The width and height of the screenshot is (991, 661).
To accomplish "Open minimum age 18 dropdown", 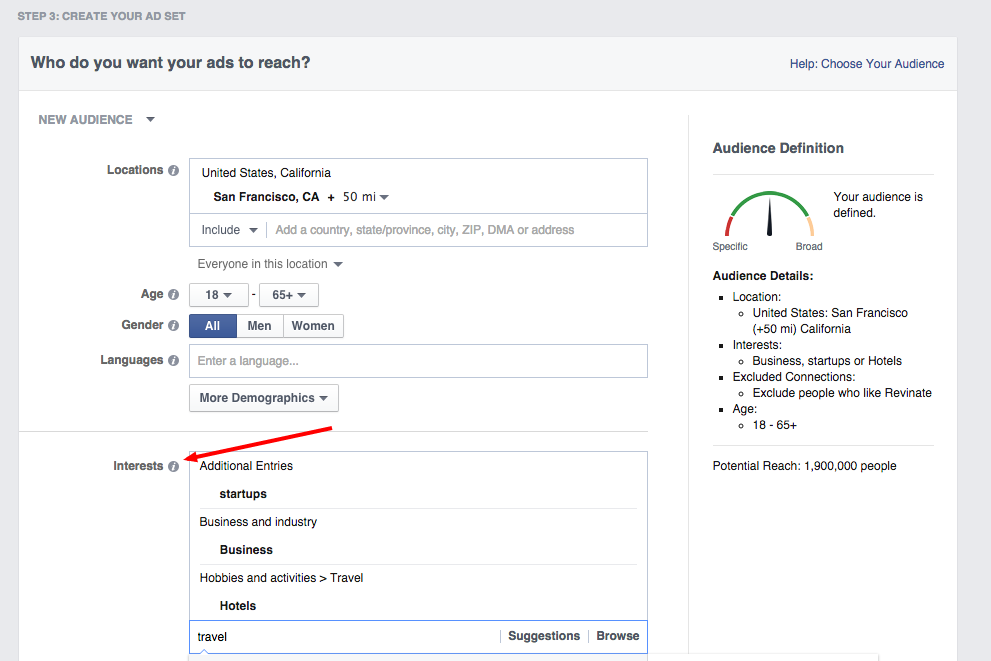I will tap(218, 295).
